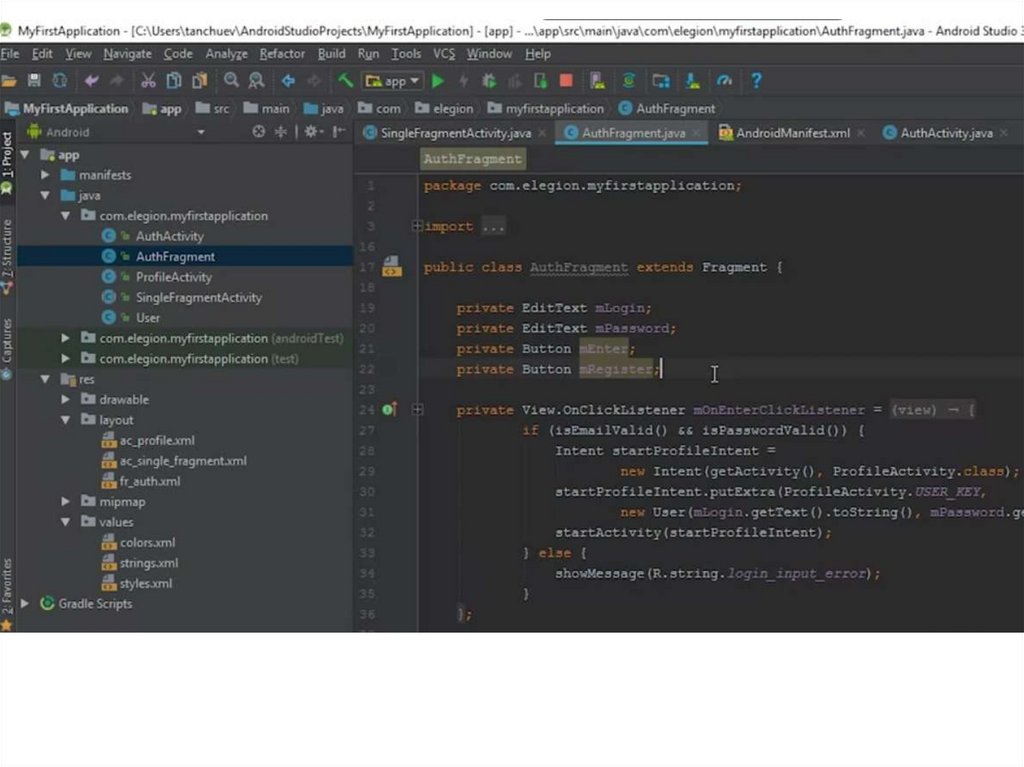
Task: Switch to the AndroidManifest.xml tab
Action: click(792, 133)
